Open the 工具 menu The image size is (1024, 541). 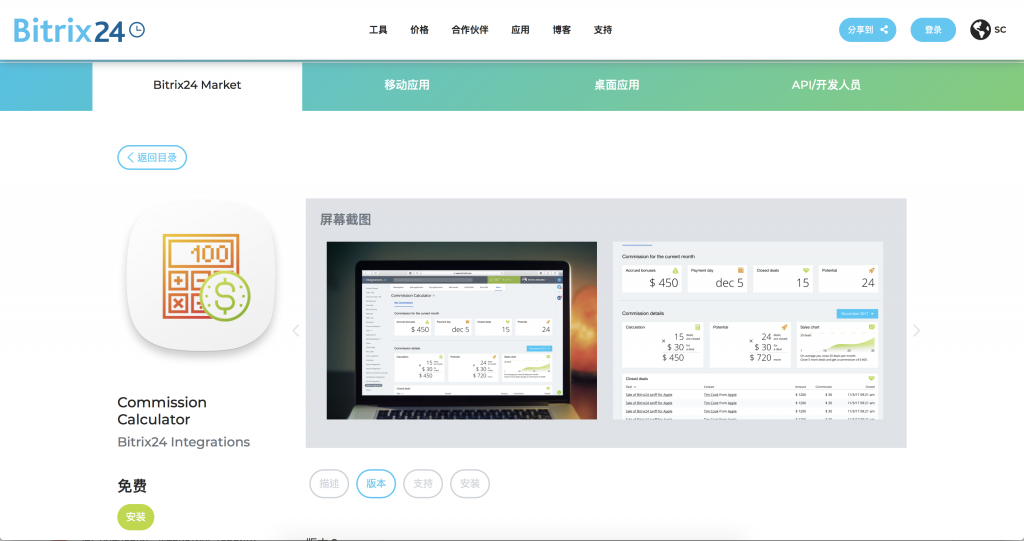(378, 30)
